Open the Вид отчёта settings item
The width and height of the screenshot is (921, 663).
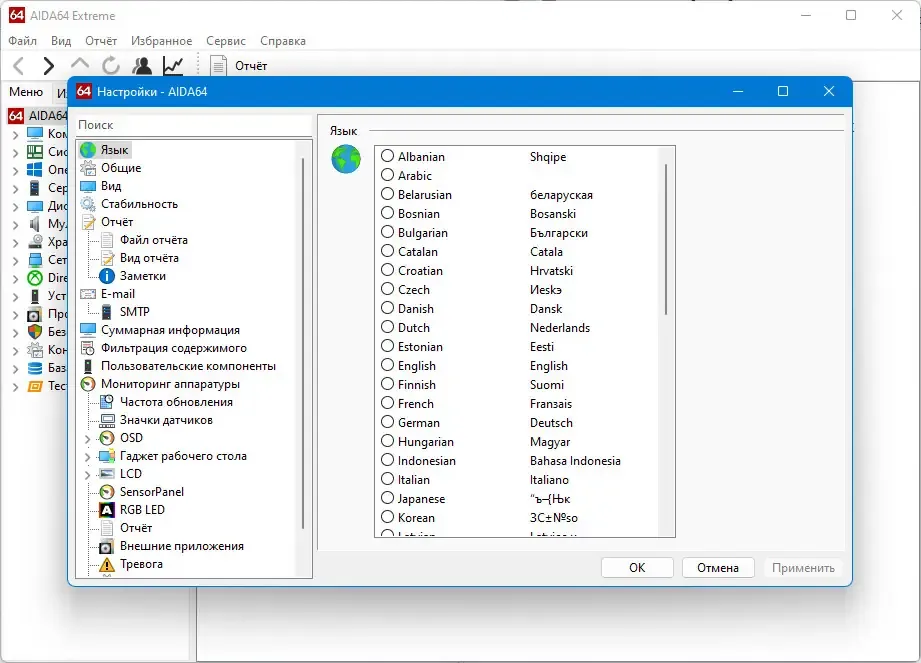tap(149, 258)
